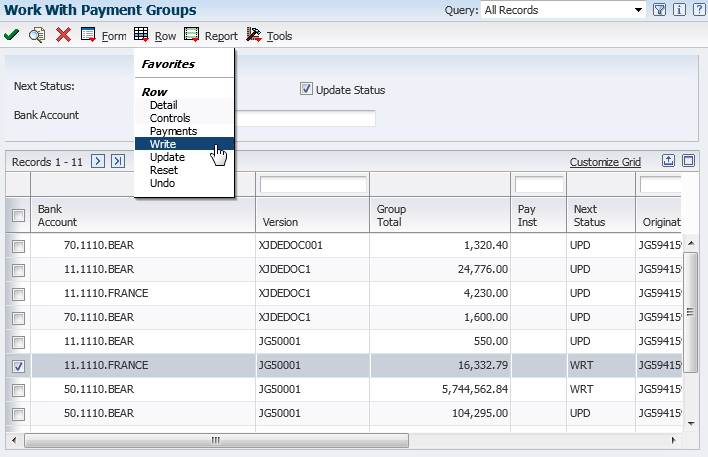Click the Pay Inst column filter field
Viewport: 708px width, 457px height.
(539, 185)
